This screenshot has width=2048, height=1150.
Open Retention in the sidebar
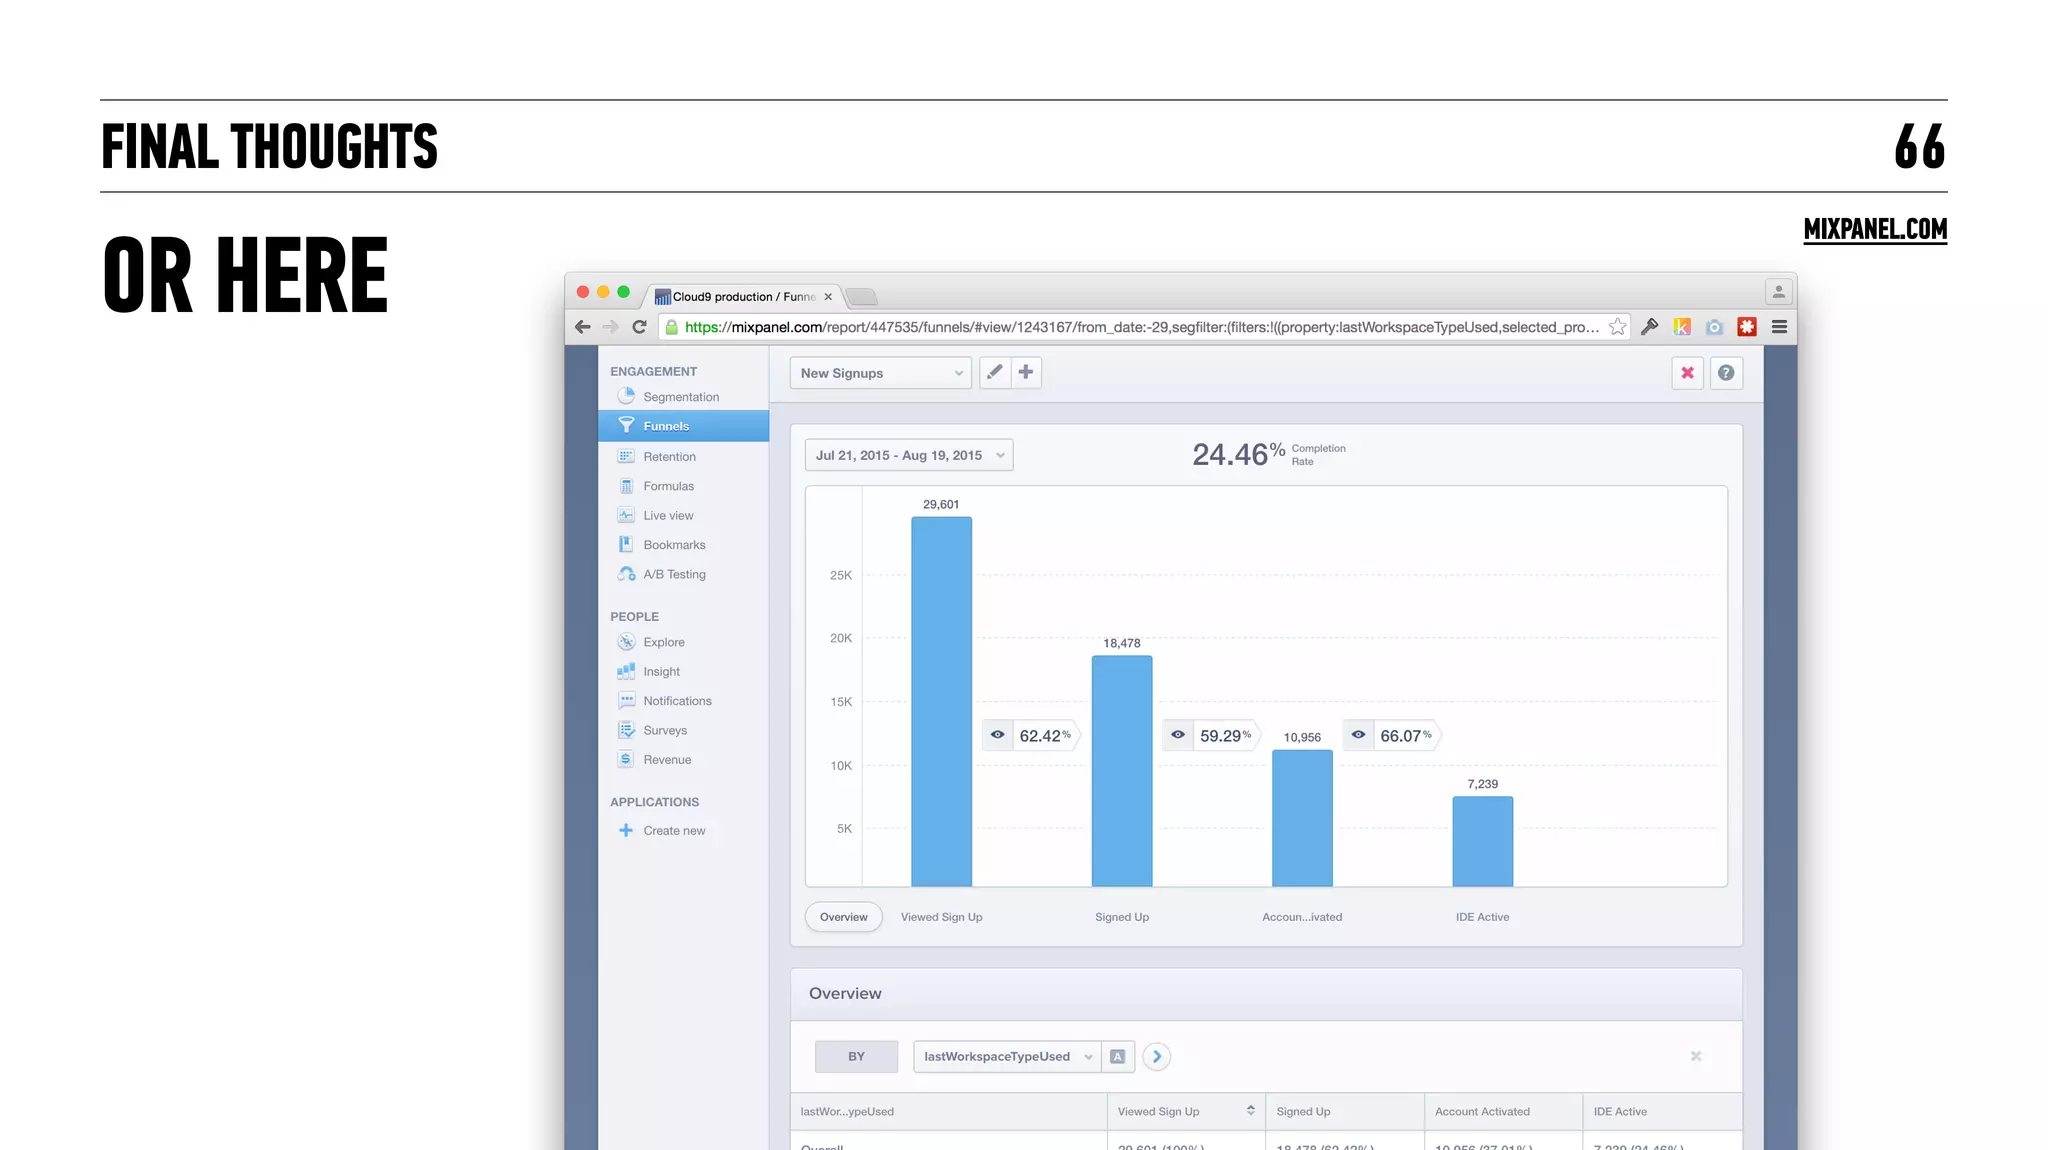tap(669, 457)
